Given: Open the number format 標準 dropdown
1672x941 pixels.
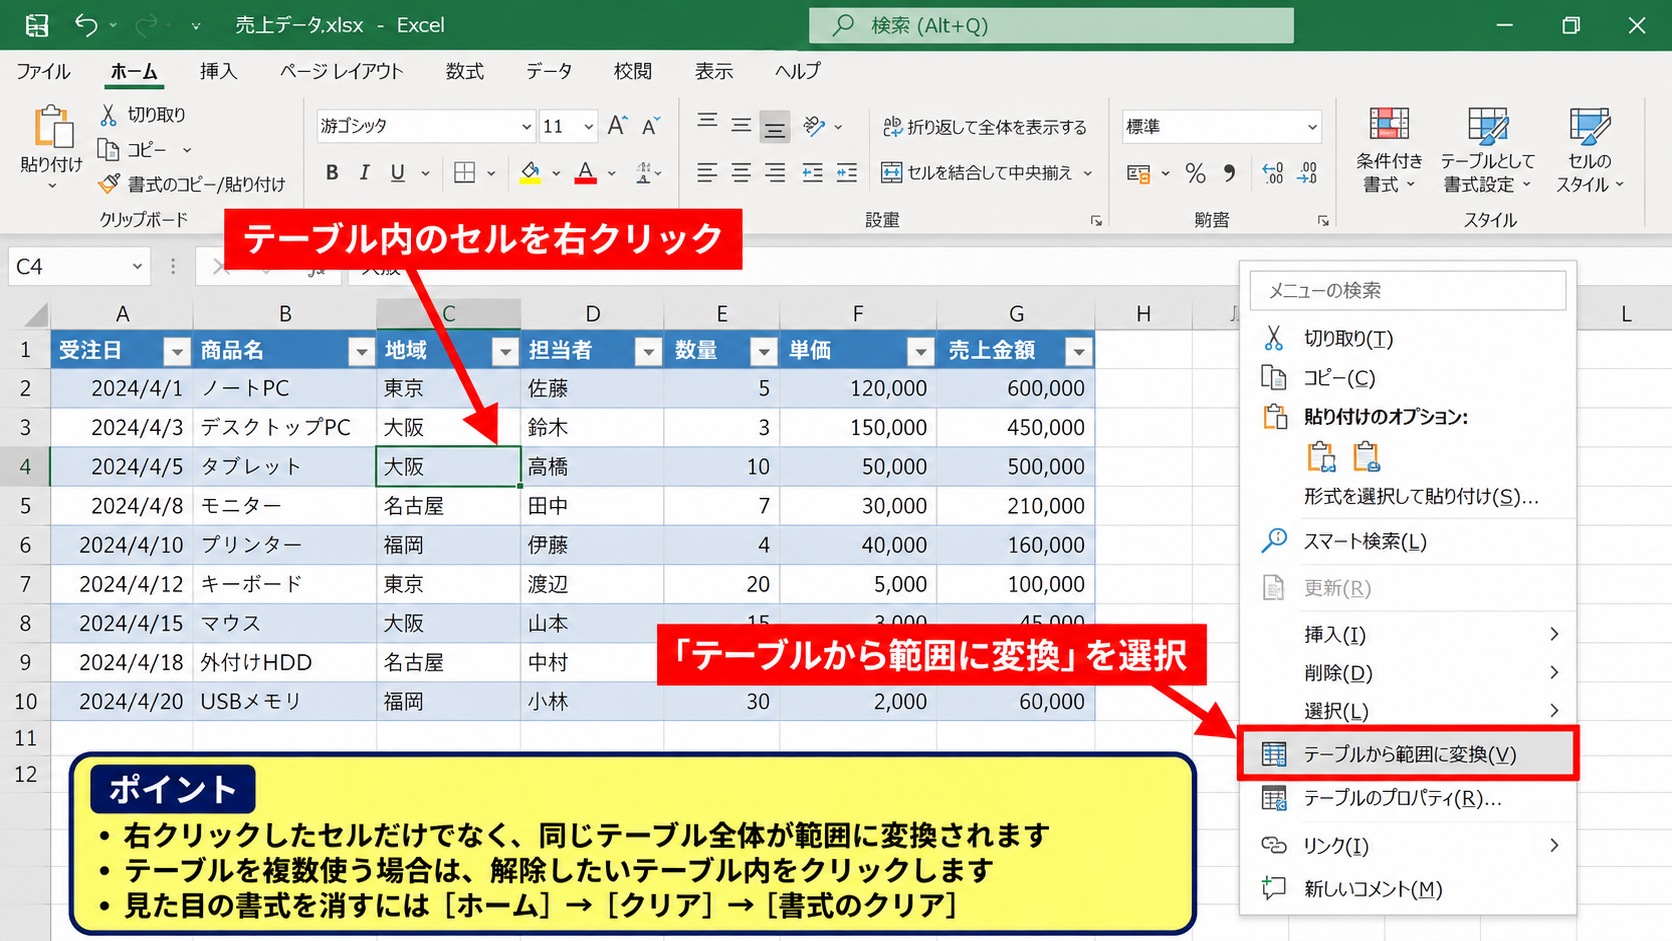Looking at the screenshot, I should tap(1312, 127).
